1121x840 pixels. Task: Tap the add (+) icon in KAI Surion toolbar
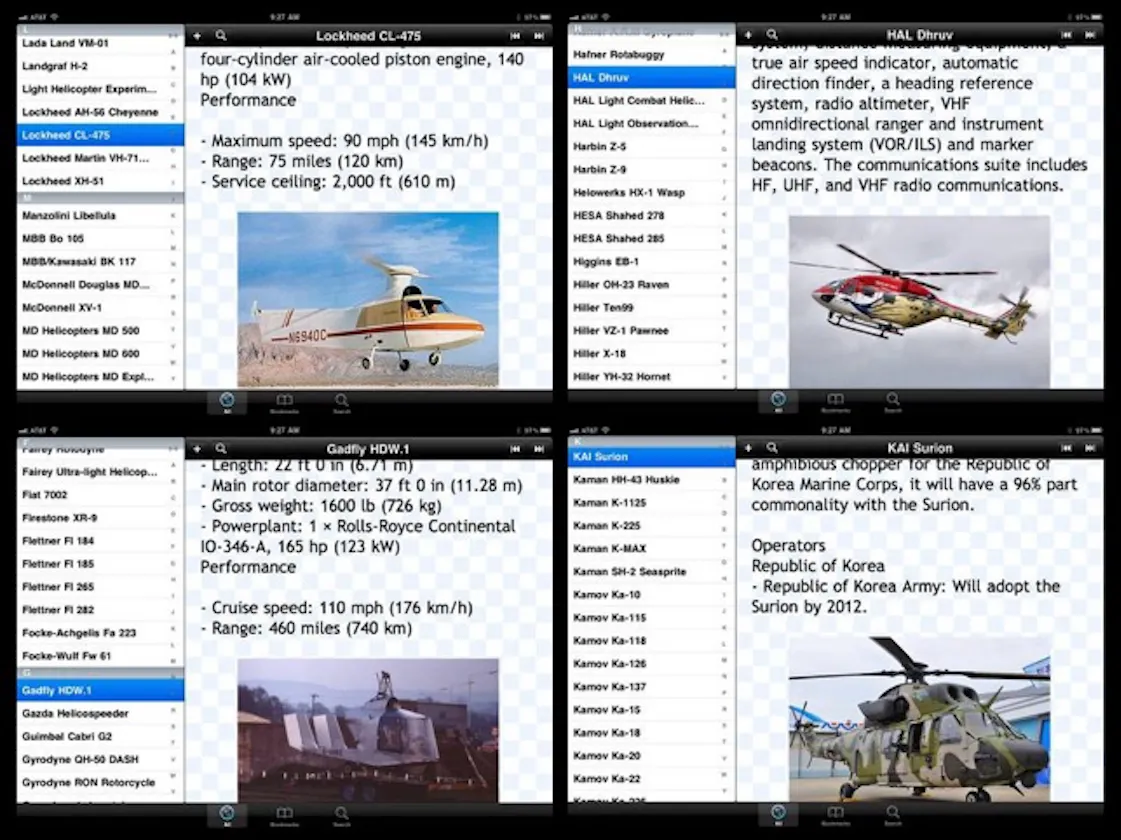point(748,448)
